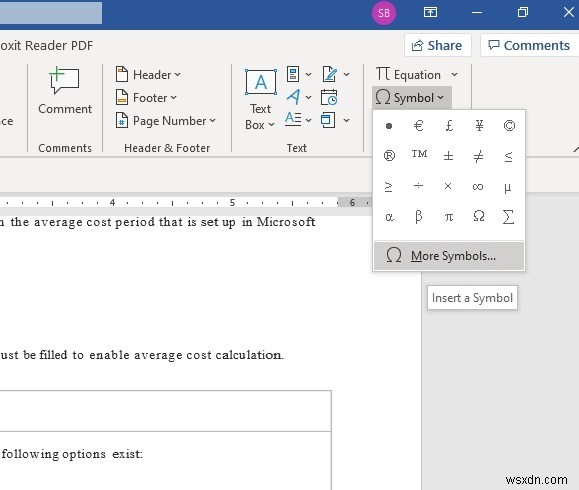
Task: Insert the pi symbol
Action: pos(449,216)
